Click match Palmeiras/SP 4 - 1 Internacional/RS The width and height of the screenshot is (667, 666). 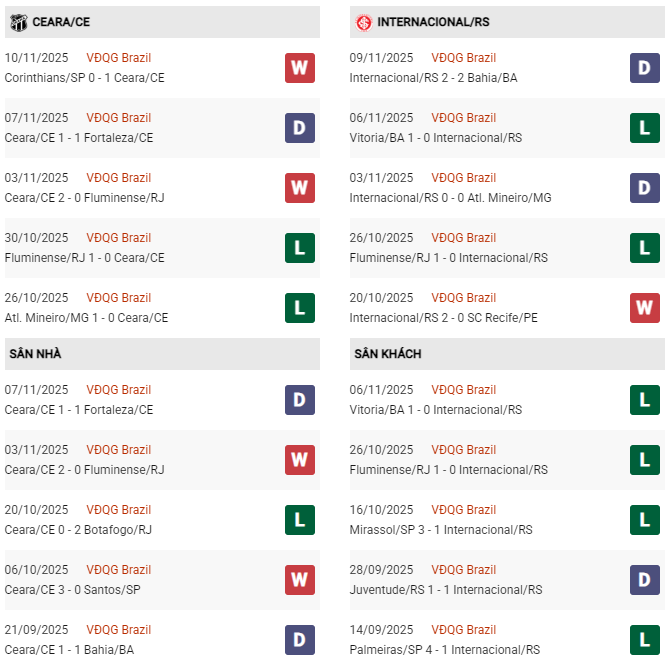(x=441, y=650)
